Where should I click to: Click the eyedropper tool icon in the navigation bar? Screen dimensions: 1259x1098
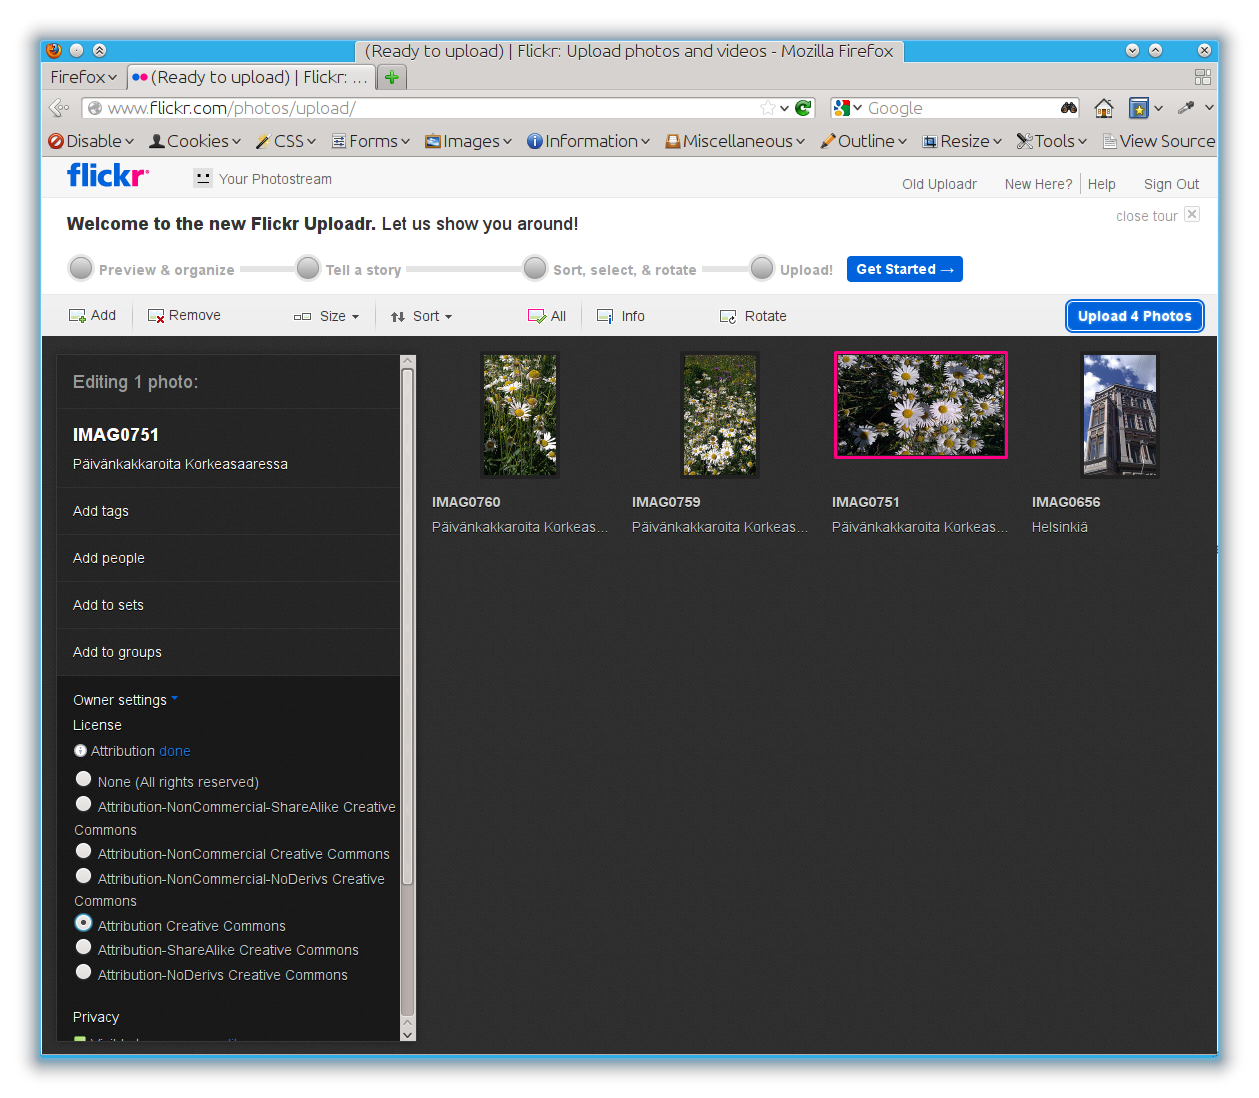pyautogui.click(x=1186, y=108)
